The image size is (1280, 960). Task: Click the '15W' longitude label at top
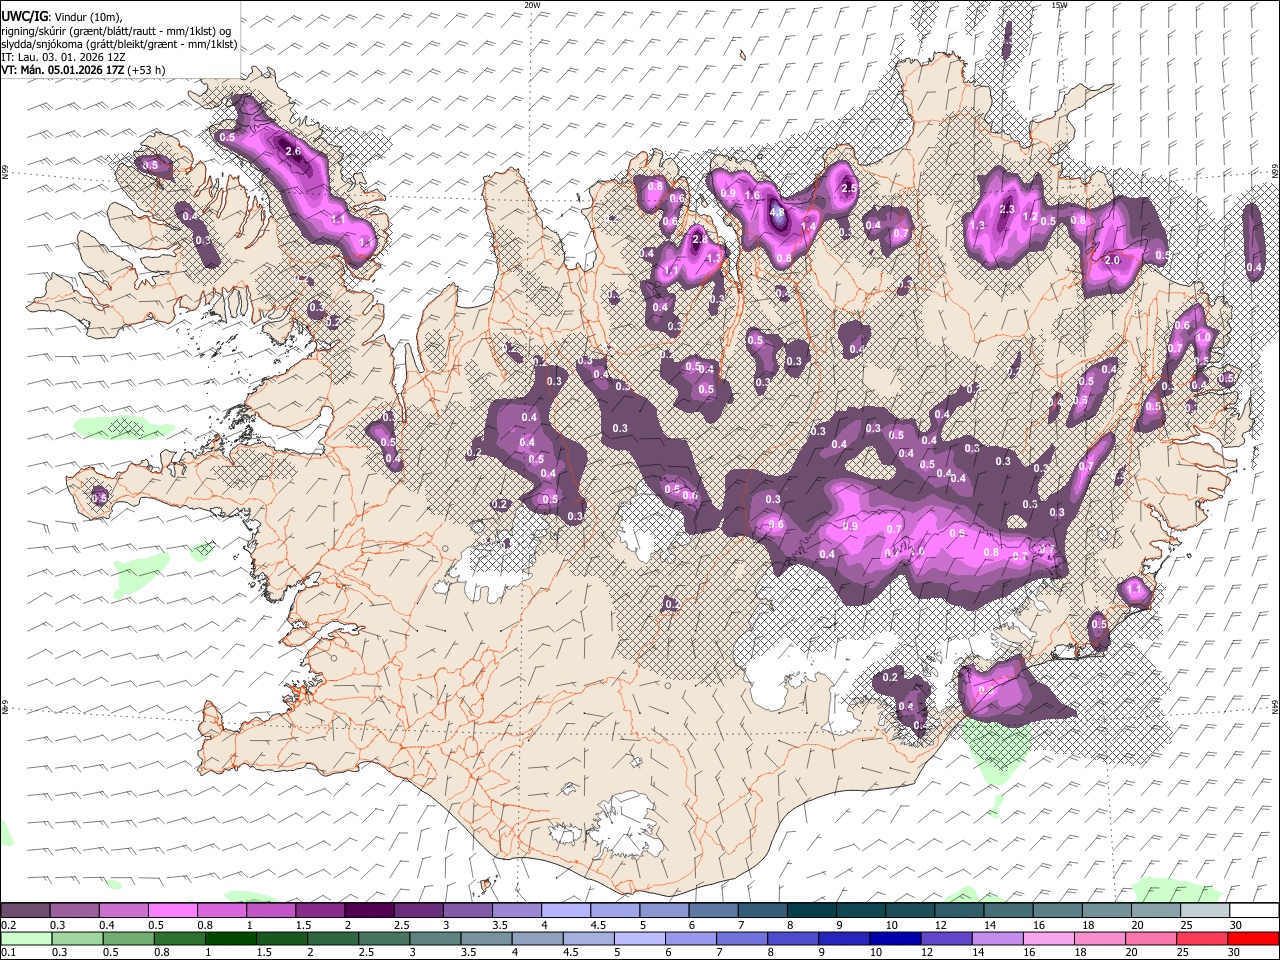pos(1059,5)
